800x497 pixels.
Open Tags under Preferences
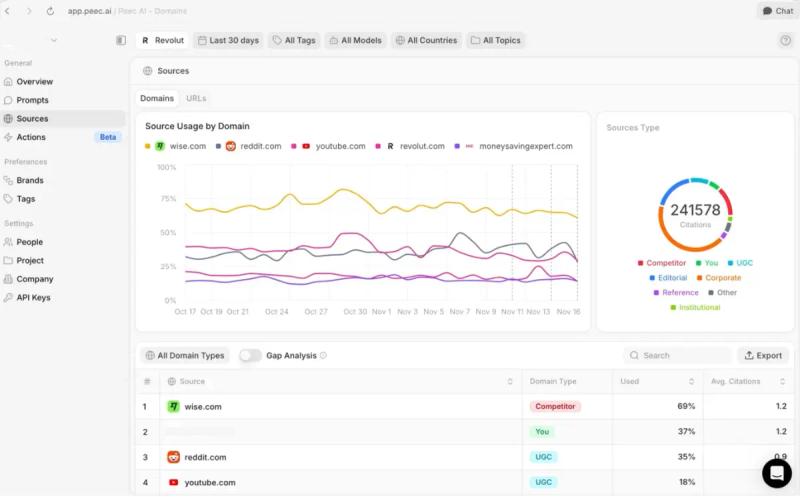[x=62, y=199]
